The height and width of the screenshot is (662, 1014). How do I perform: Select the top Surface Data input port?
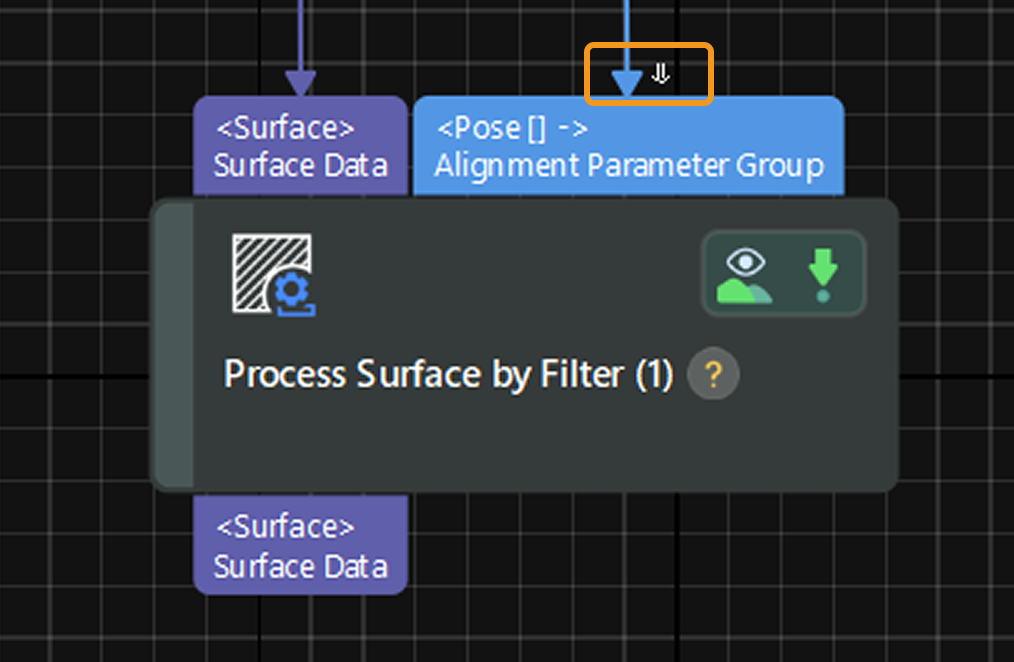coord(300,146)
